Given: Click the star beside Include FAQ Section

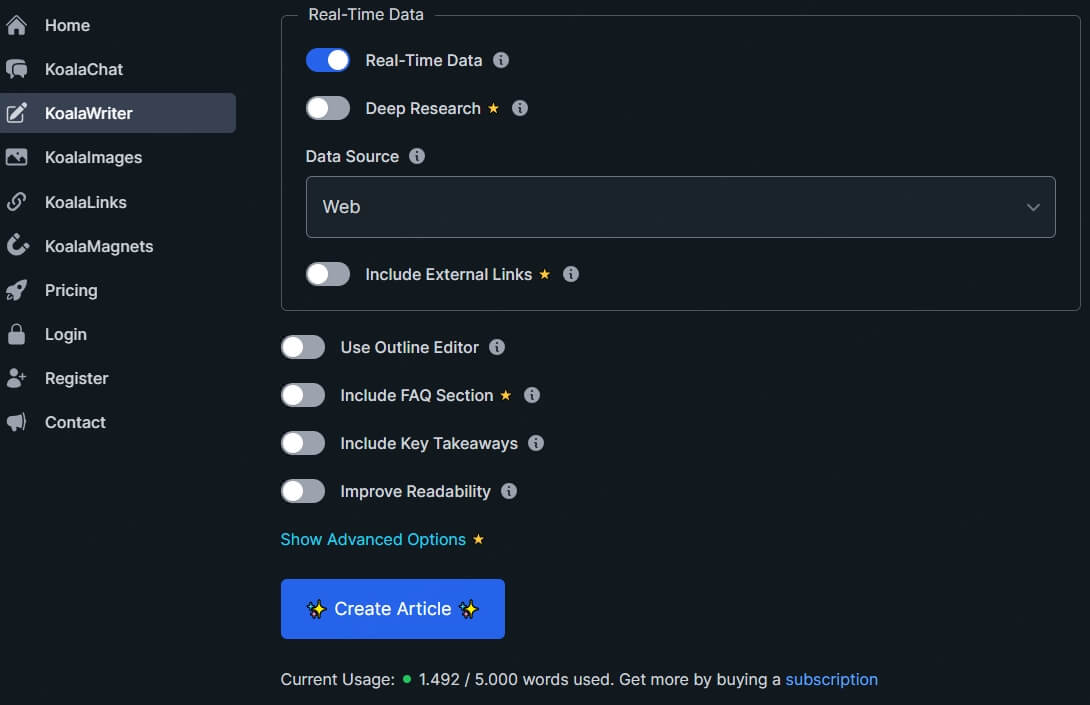Looking at the screenshot, I should pyautogui.click(x=506, y=395).
